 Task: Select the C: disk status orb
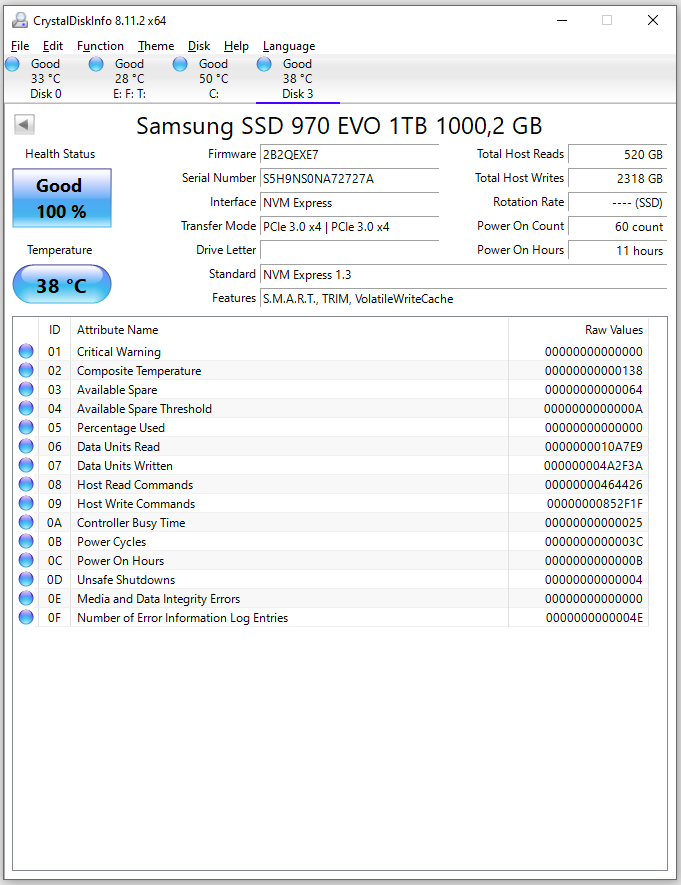(x=180, y=64)
